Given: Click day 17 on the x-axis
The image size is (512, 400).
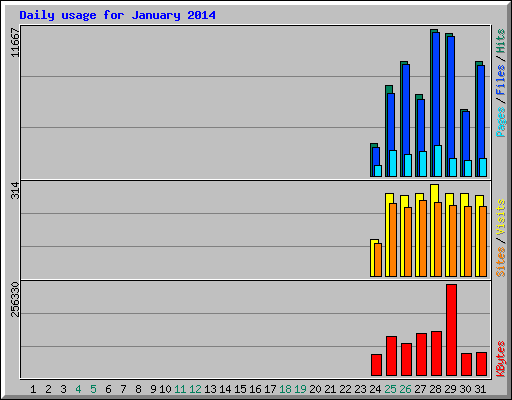Looking at the screenshot, I should (x=270, y=389).
